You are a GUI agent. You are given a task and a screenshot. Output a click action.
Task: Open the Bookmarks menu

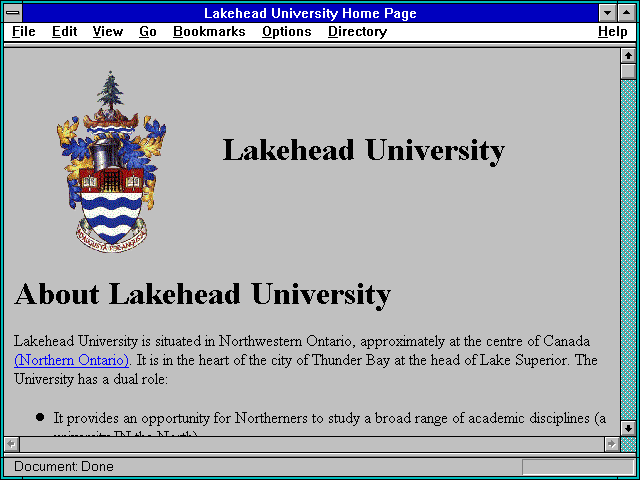tap(209, 32)
